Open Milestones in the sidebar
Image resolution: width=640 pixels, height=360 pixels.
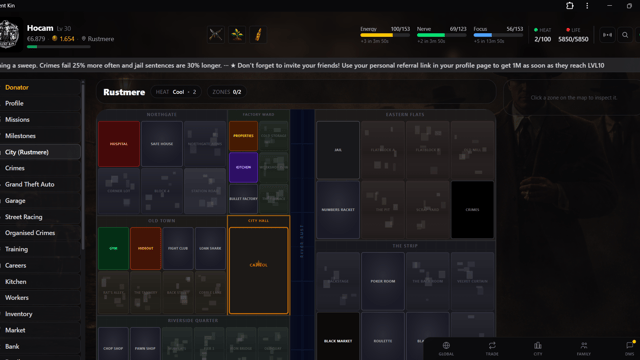[40, 136]
